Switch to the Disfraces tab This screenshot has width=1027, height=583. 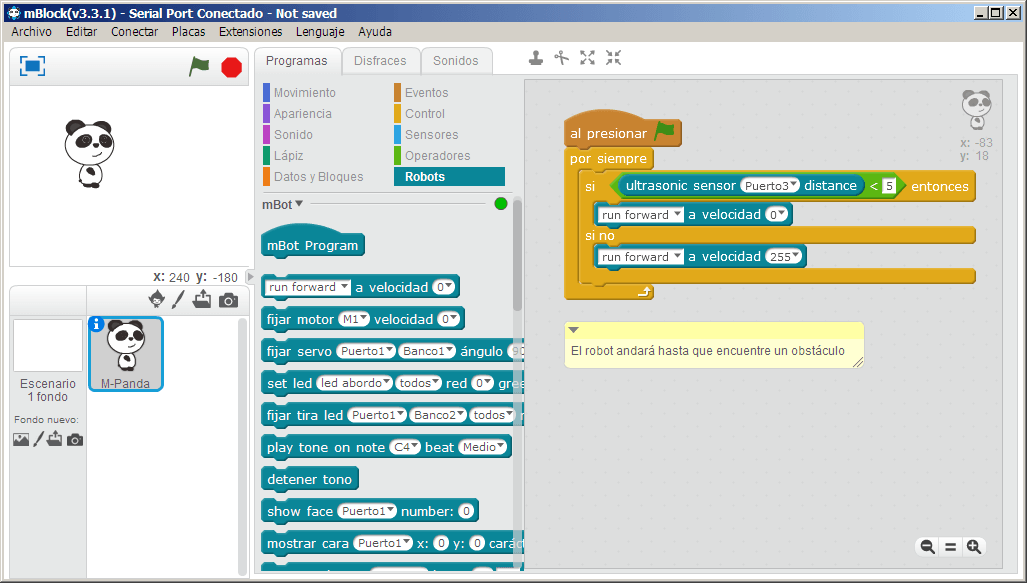[x=380, y=61]
